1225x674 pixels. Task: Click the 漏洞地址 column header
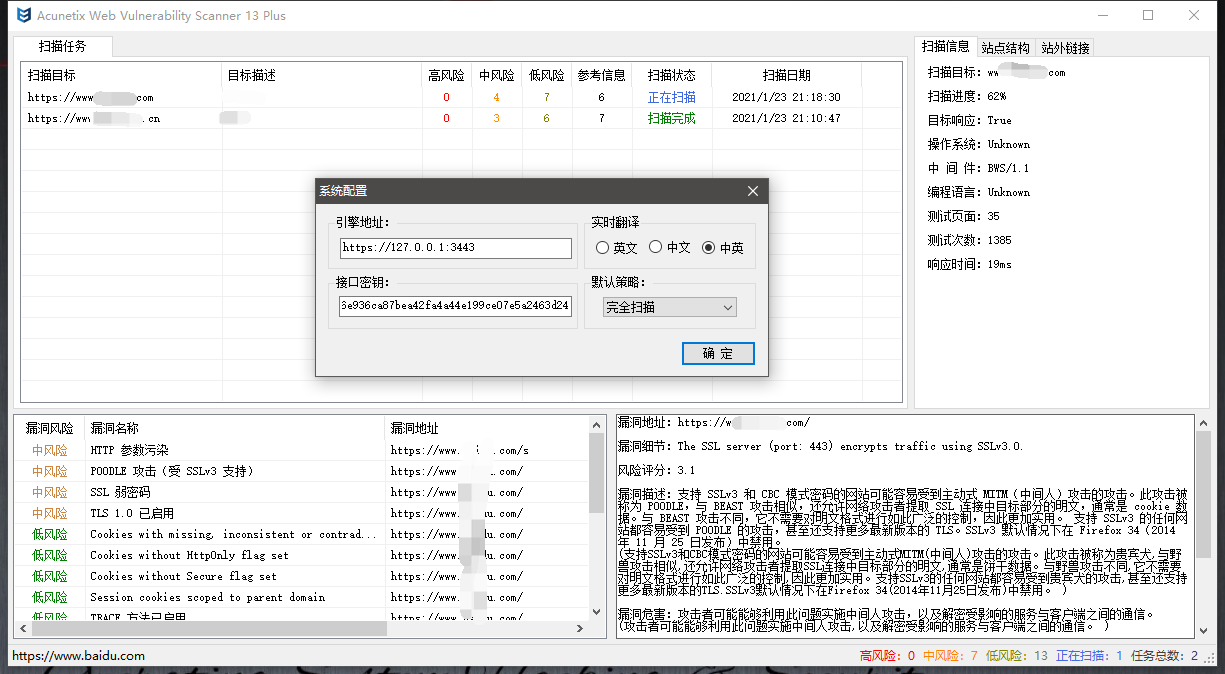pyautogui.click(x=487, y=428)
